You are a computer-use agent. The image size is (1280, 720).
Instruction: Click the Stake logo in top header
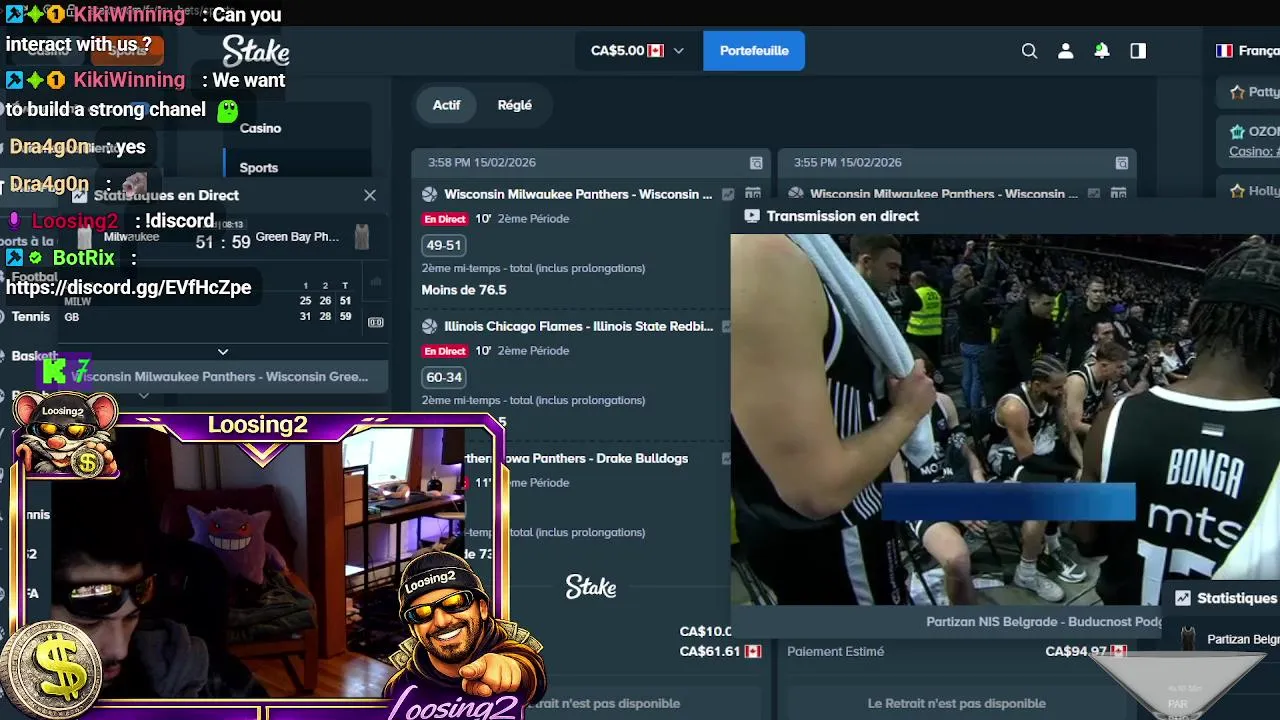(x=256, y=51)
